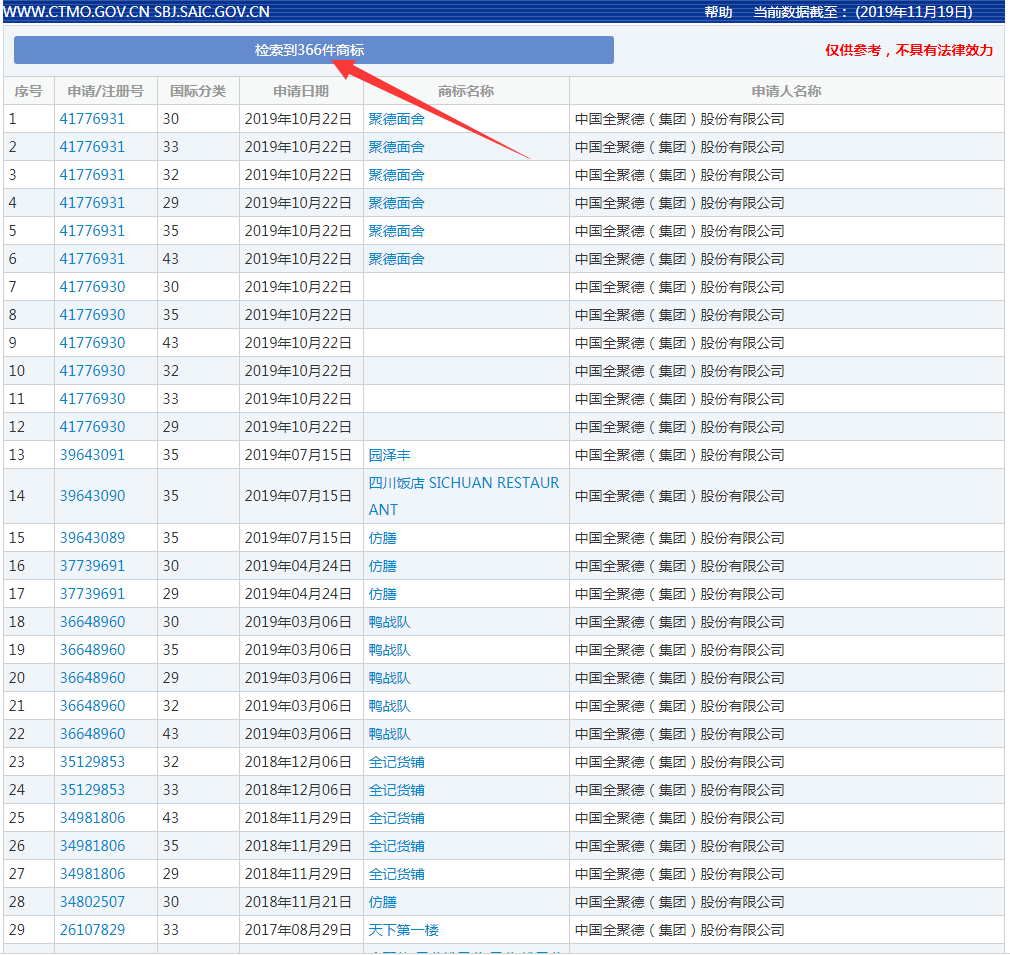The width and height of the screenshot is (1010, 955).
Task: Select sequence number 20 cell
Action: coord(29,678)
